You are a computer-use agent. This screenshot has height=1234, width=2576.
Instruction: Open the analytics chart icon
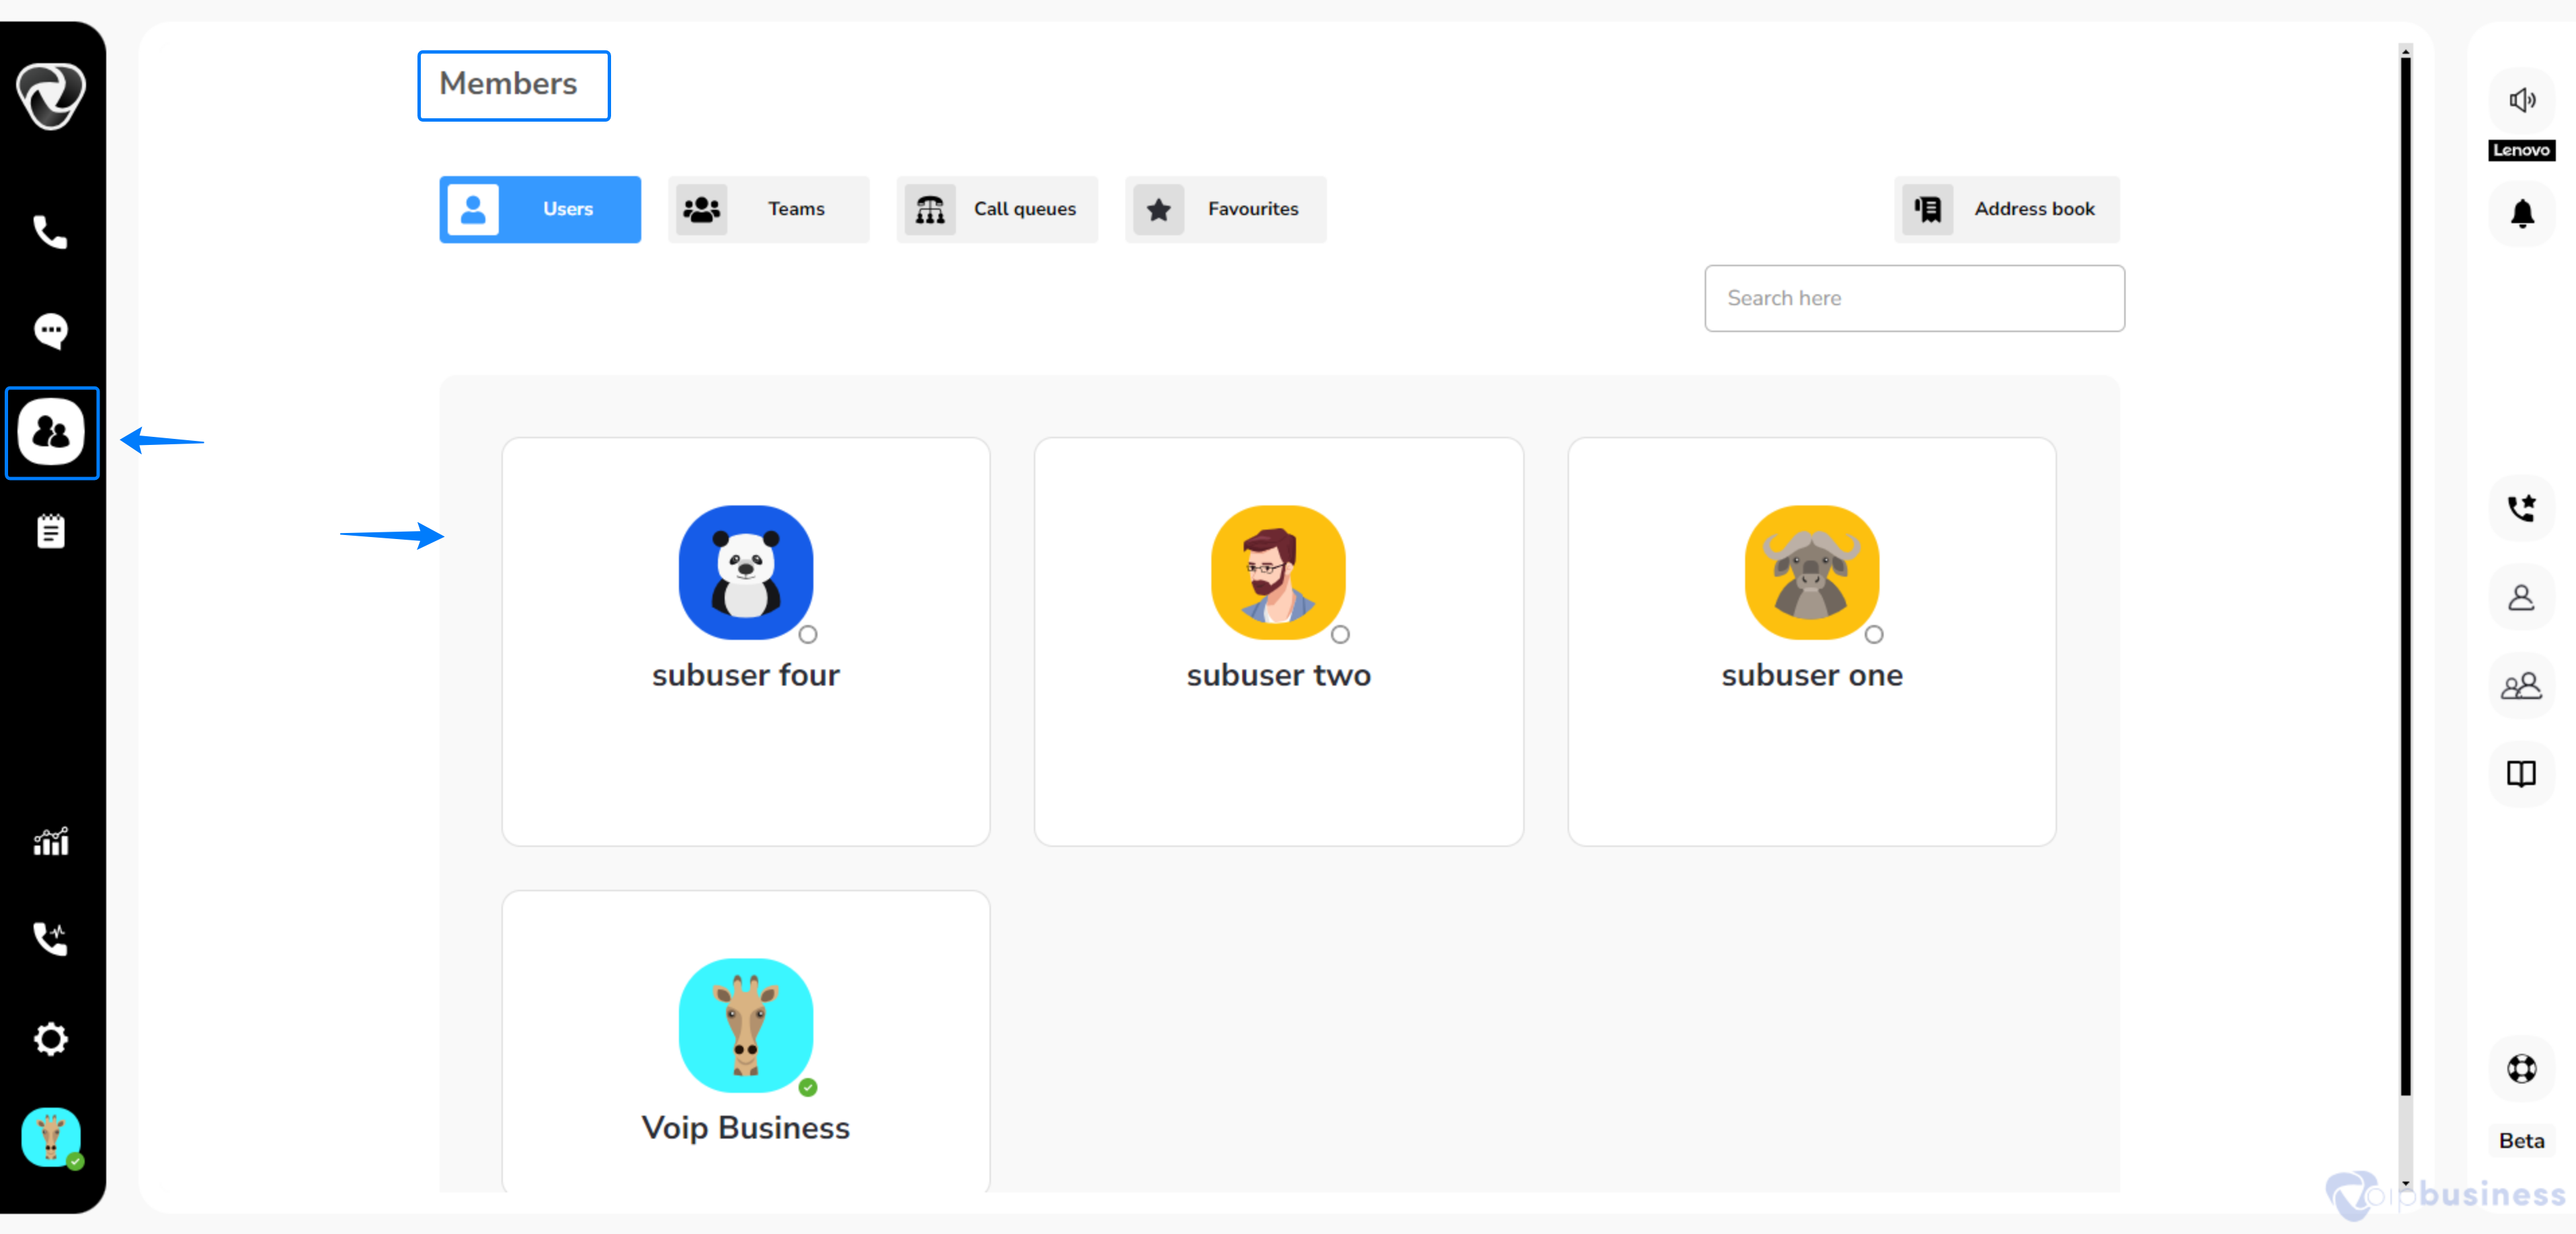(50, 842)
